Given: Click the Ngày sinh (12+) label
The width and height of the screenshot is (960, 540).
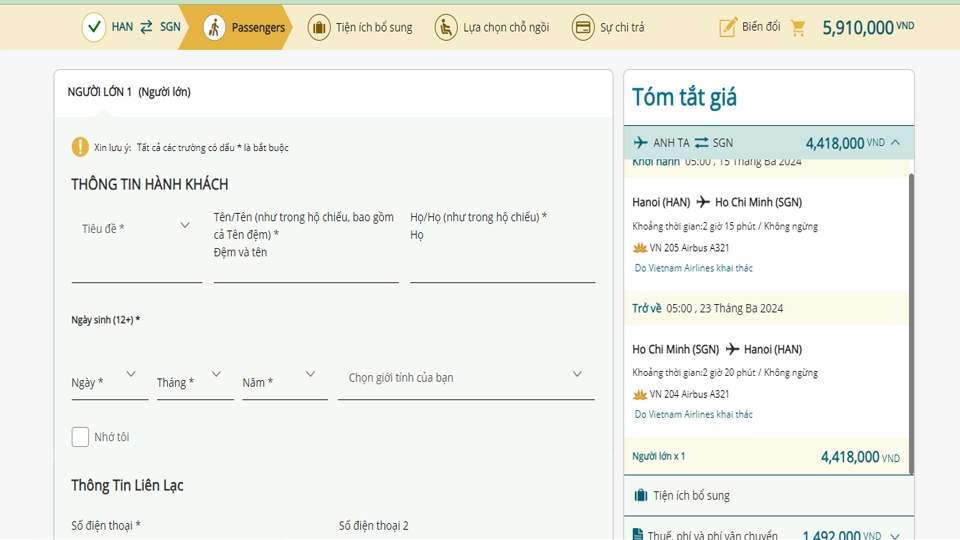Looking at the screenshot, I should tap(106, 320).
